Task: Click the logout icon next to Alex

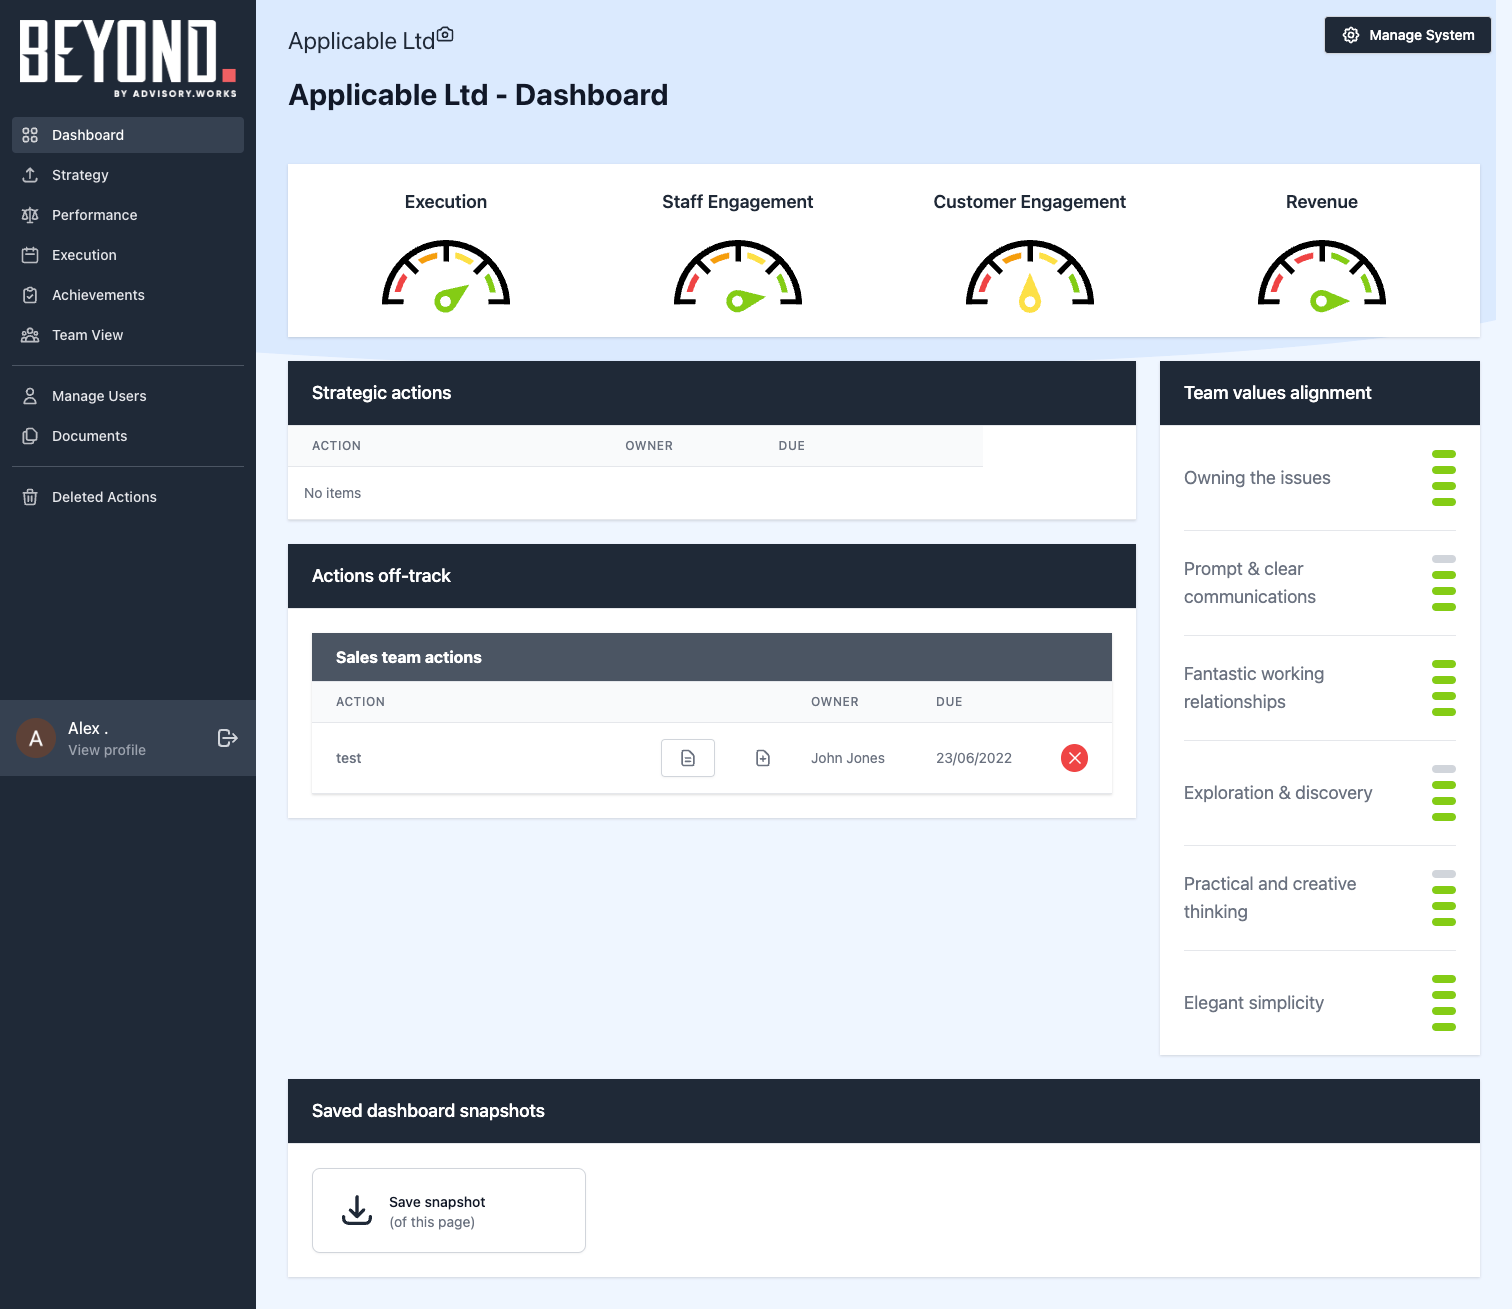Action: pos(228,738)
